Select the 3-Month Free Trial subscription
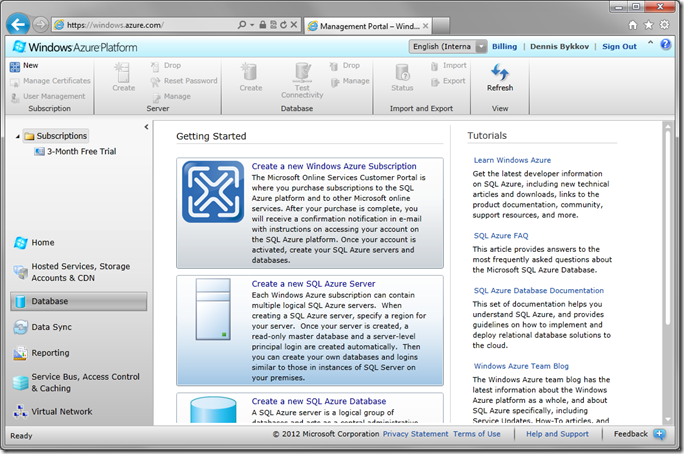Image resolution: width=684 pixels, height=454 pixels. pos(82,152)
